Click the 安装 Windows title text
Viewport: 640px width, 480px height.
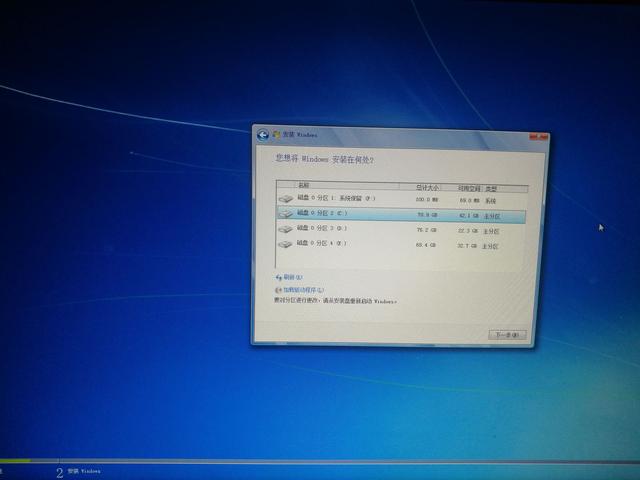pos(300,134)
